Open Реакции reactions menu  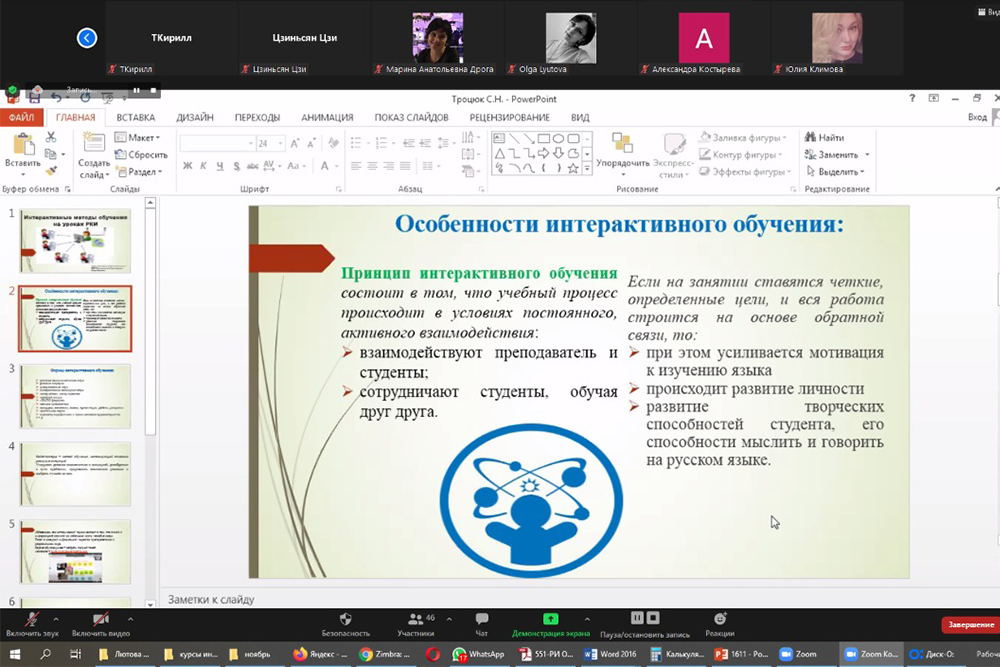(x=719, y=620)
